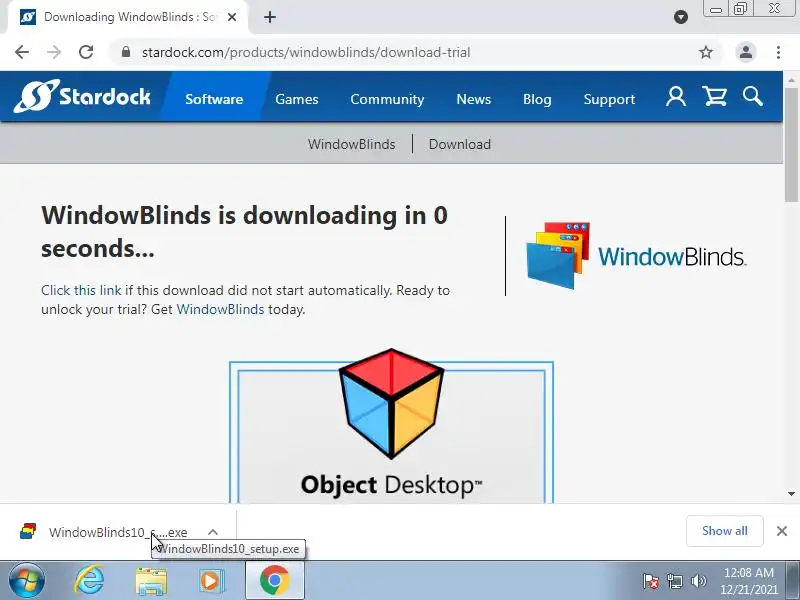Click the WindowBlinds product logo

pyautogui.click(x=636, y=255)
